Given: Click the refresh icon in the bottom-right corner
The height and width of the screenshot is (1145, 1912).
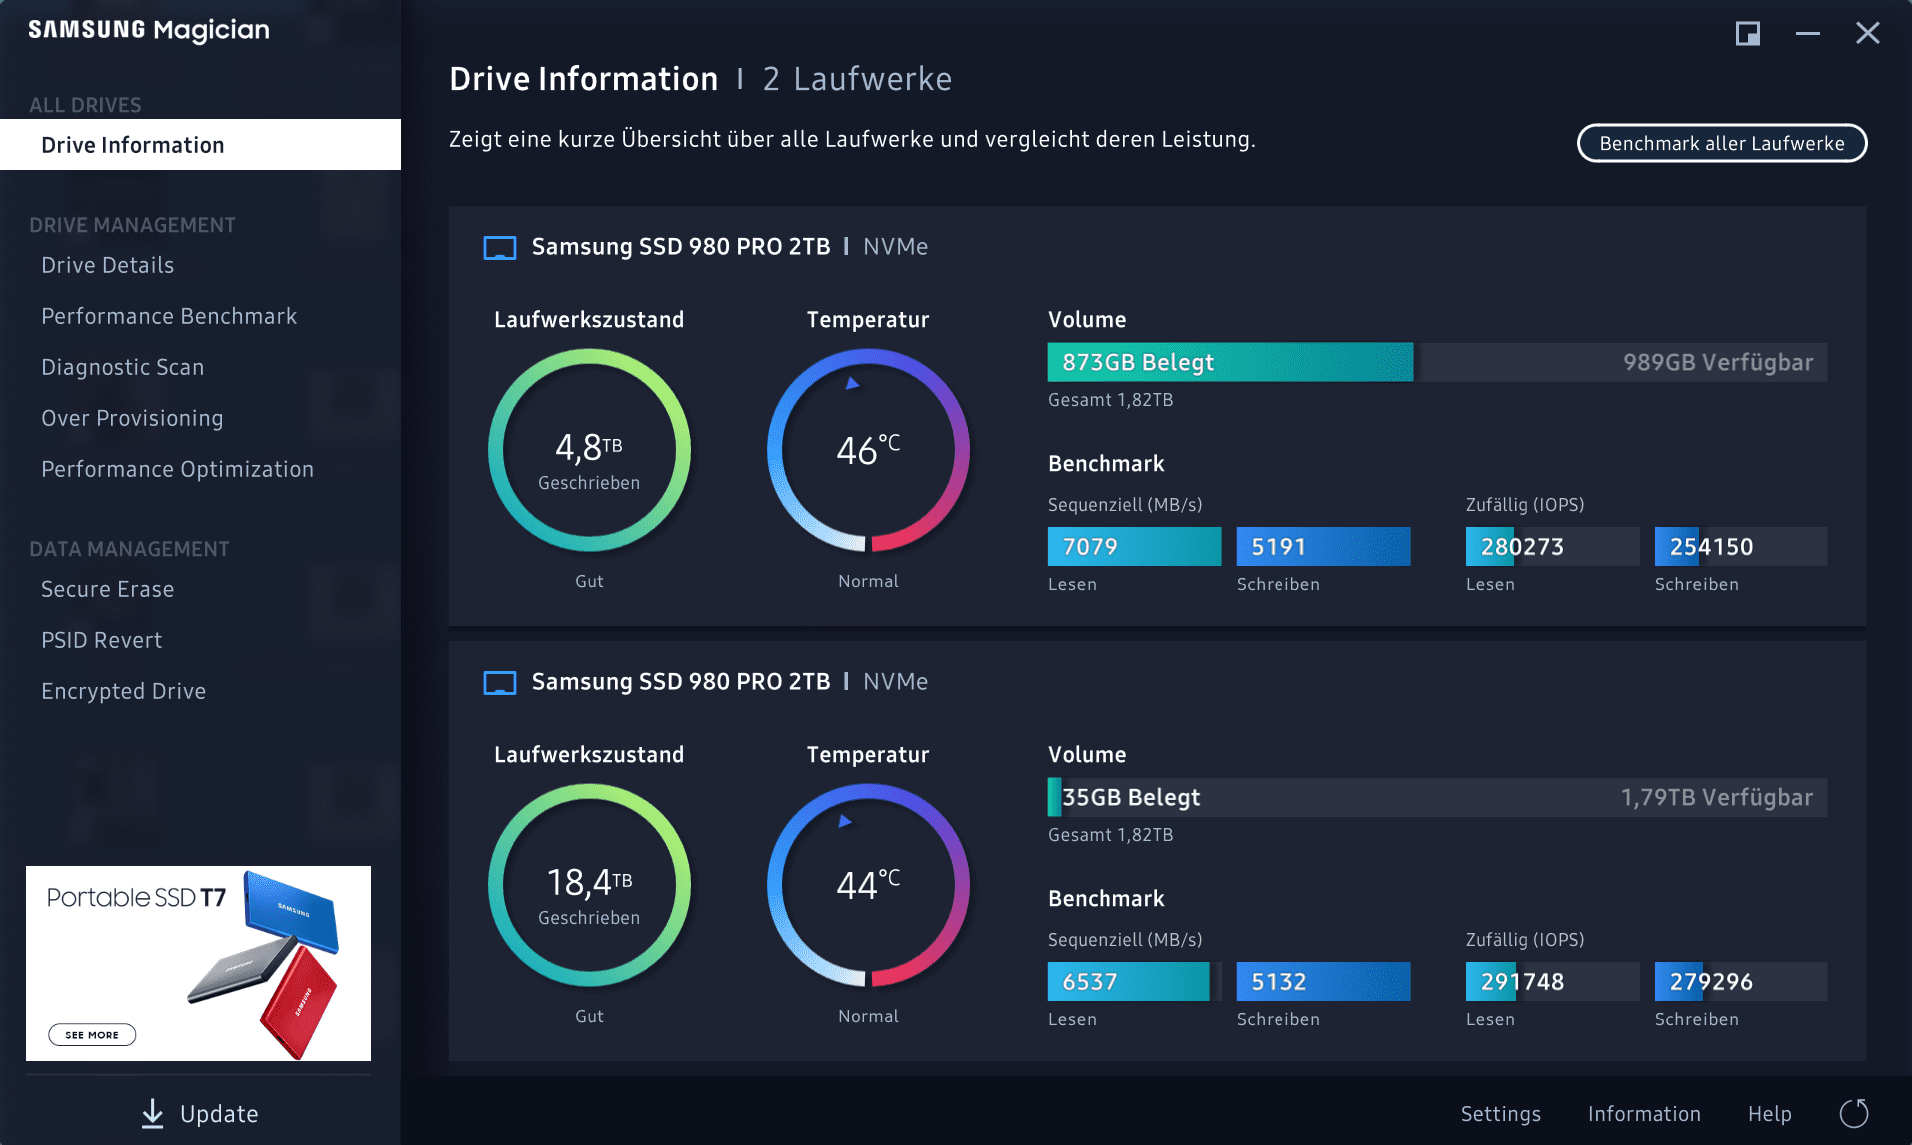Looking at the screenshot, I should 1854,1113.
